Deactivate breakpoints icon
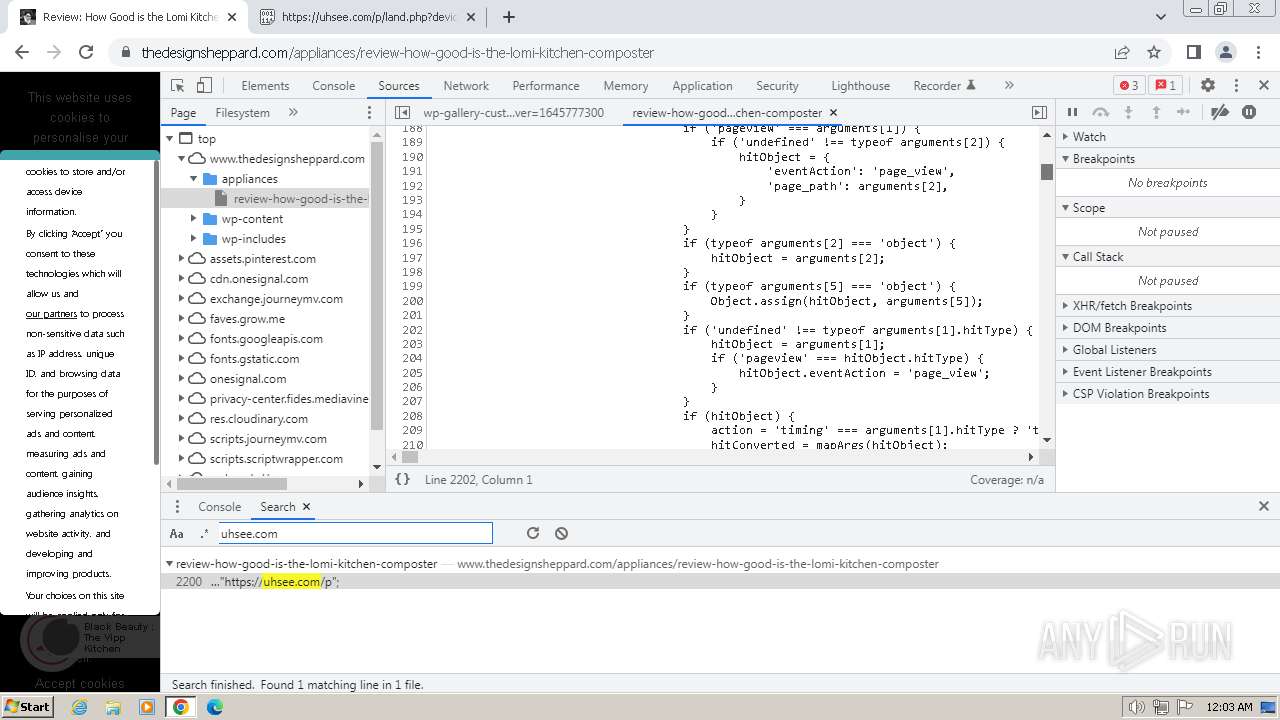The height and width of the screenshot is (720, 1280). click(x=1220, y=113)
